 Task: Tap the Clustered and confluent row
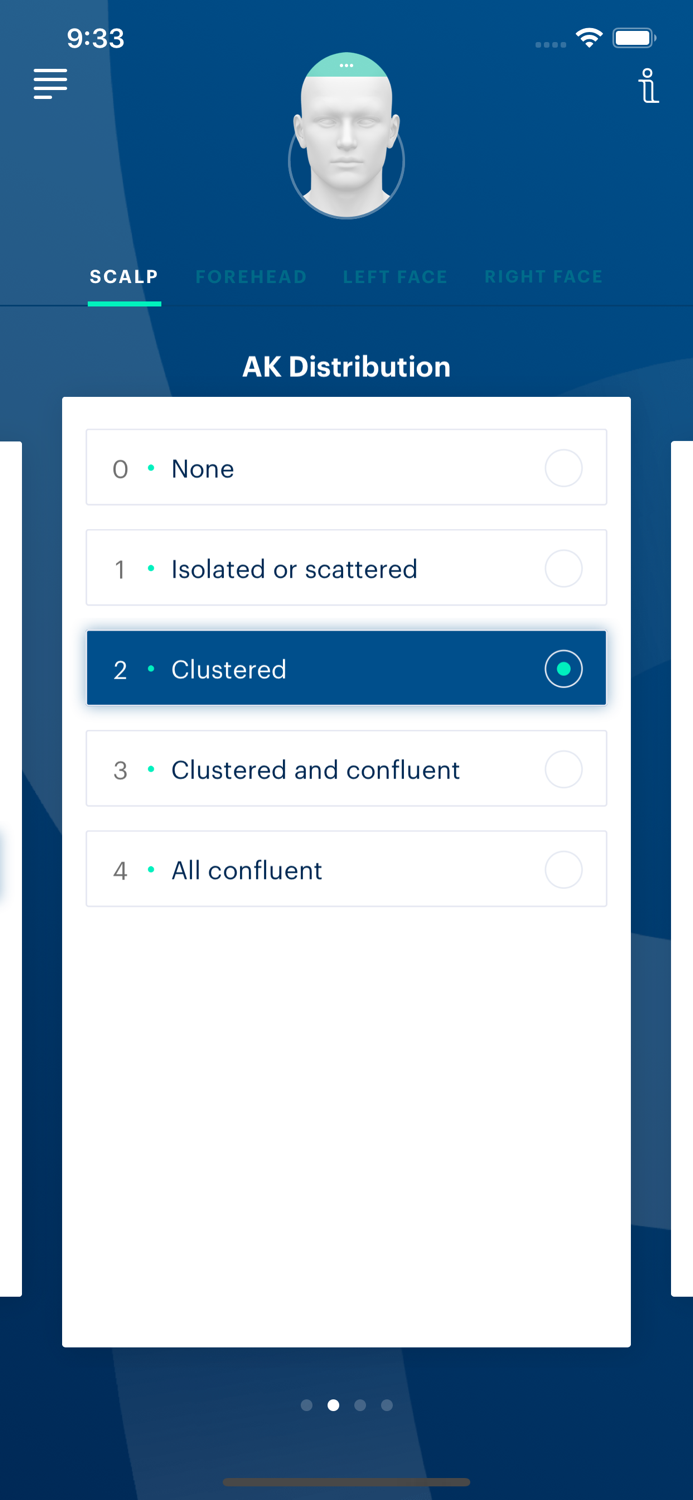346,768
